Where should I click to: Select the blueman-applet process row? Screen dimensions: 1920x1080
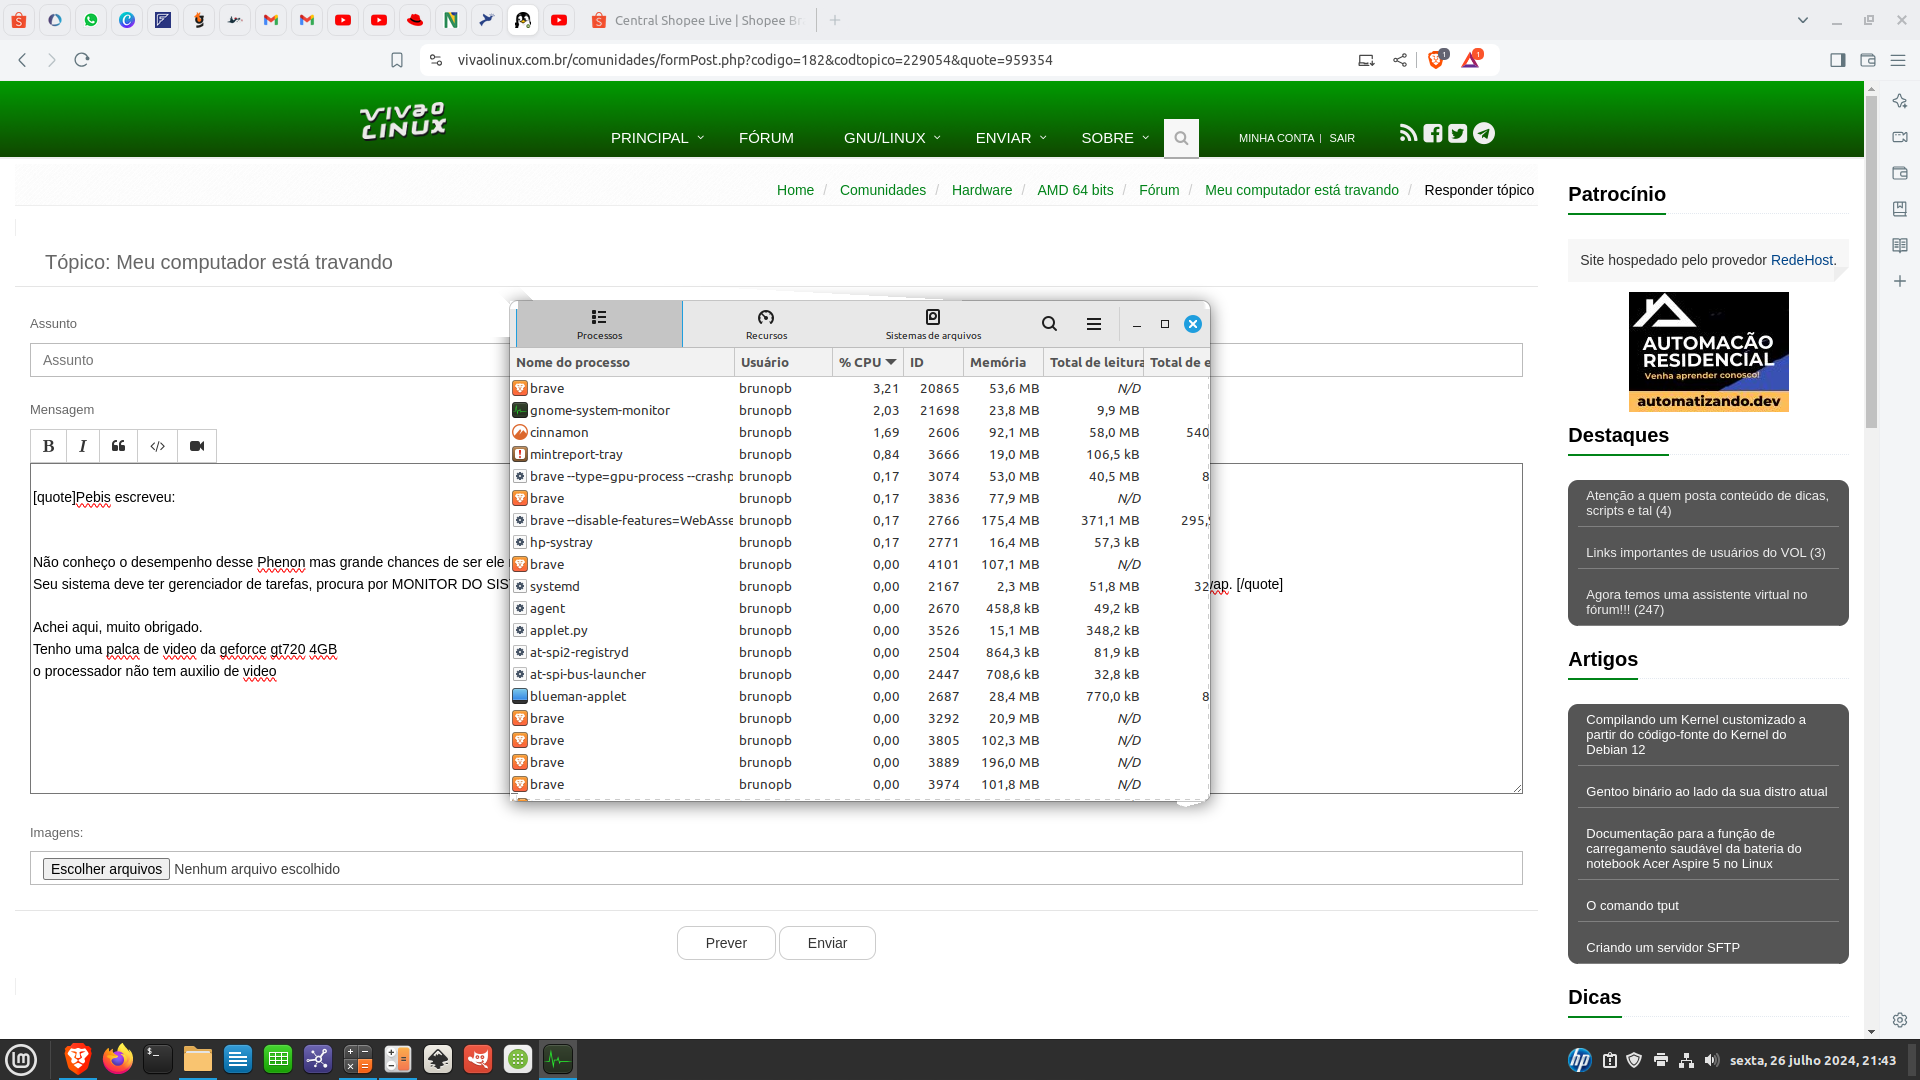[860, 696]
